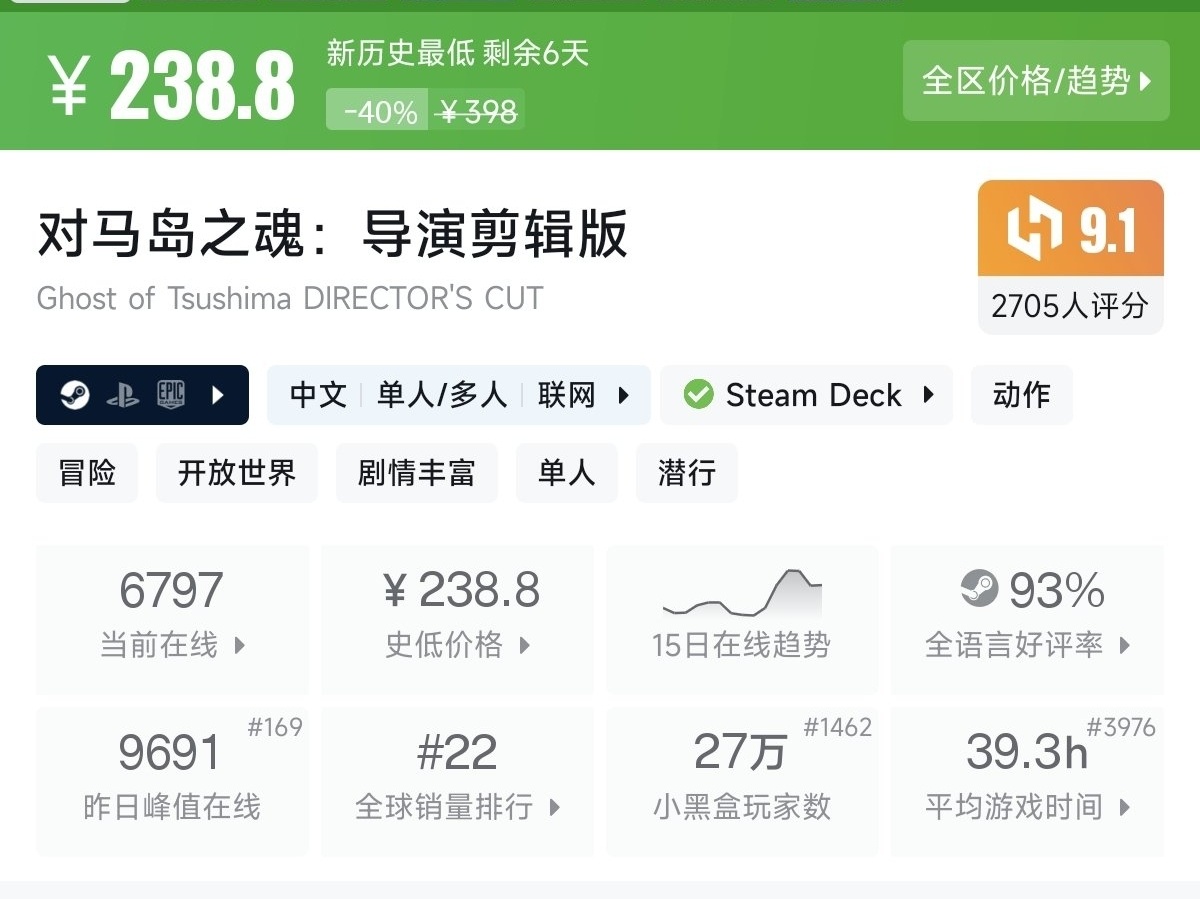1200x899 pixels.
Task: Open 全球销量排行 sales ranking
Action: (x=457, y=782)
